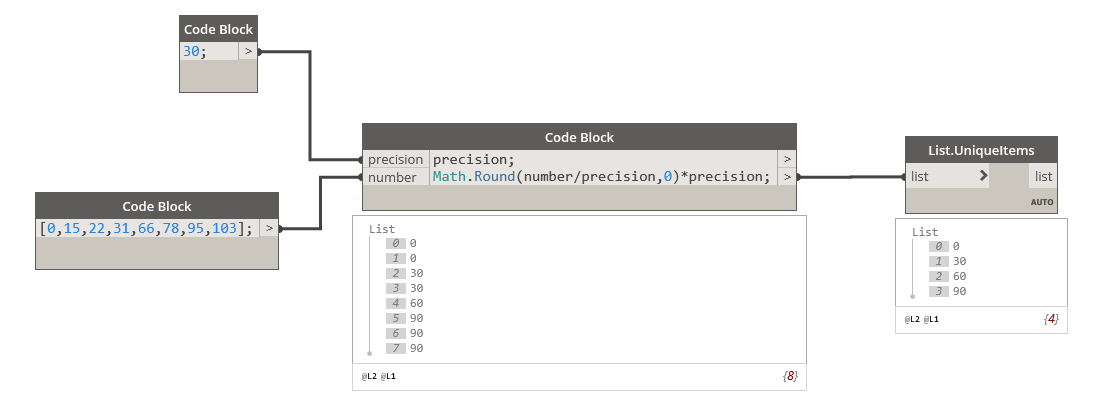1094x402 pixels.
Task: Click the @L2 level label in the large preview
Action: click(x=369, y=376)
